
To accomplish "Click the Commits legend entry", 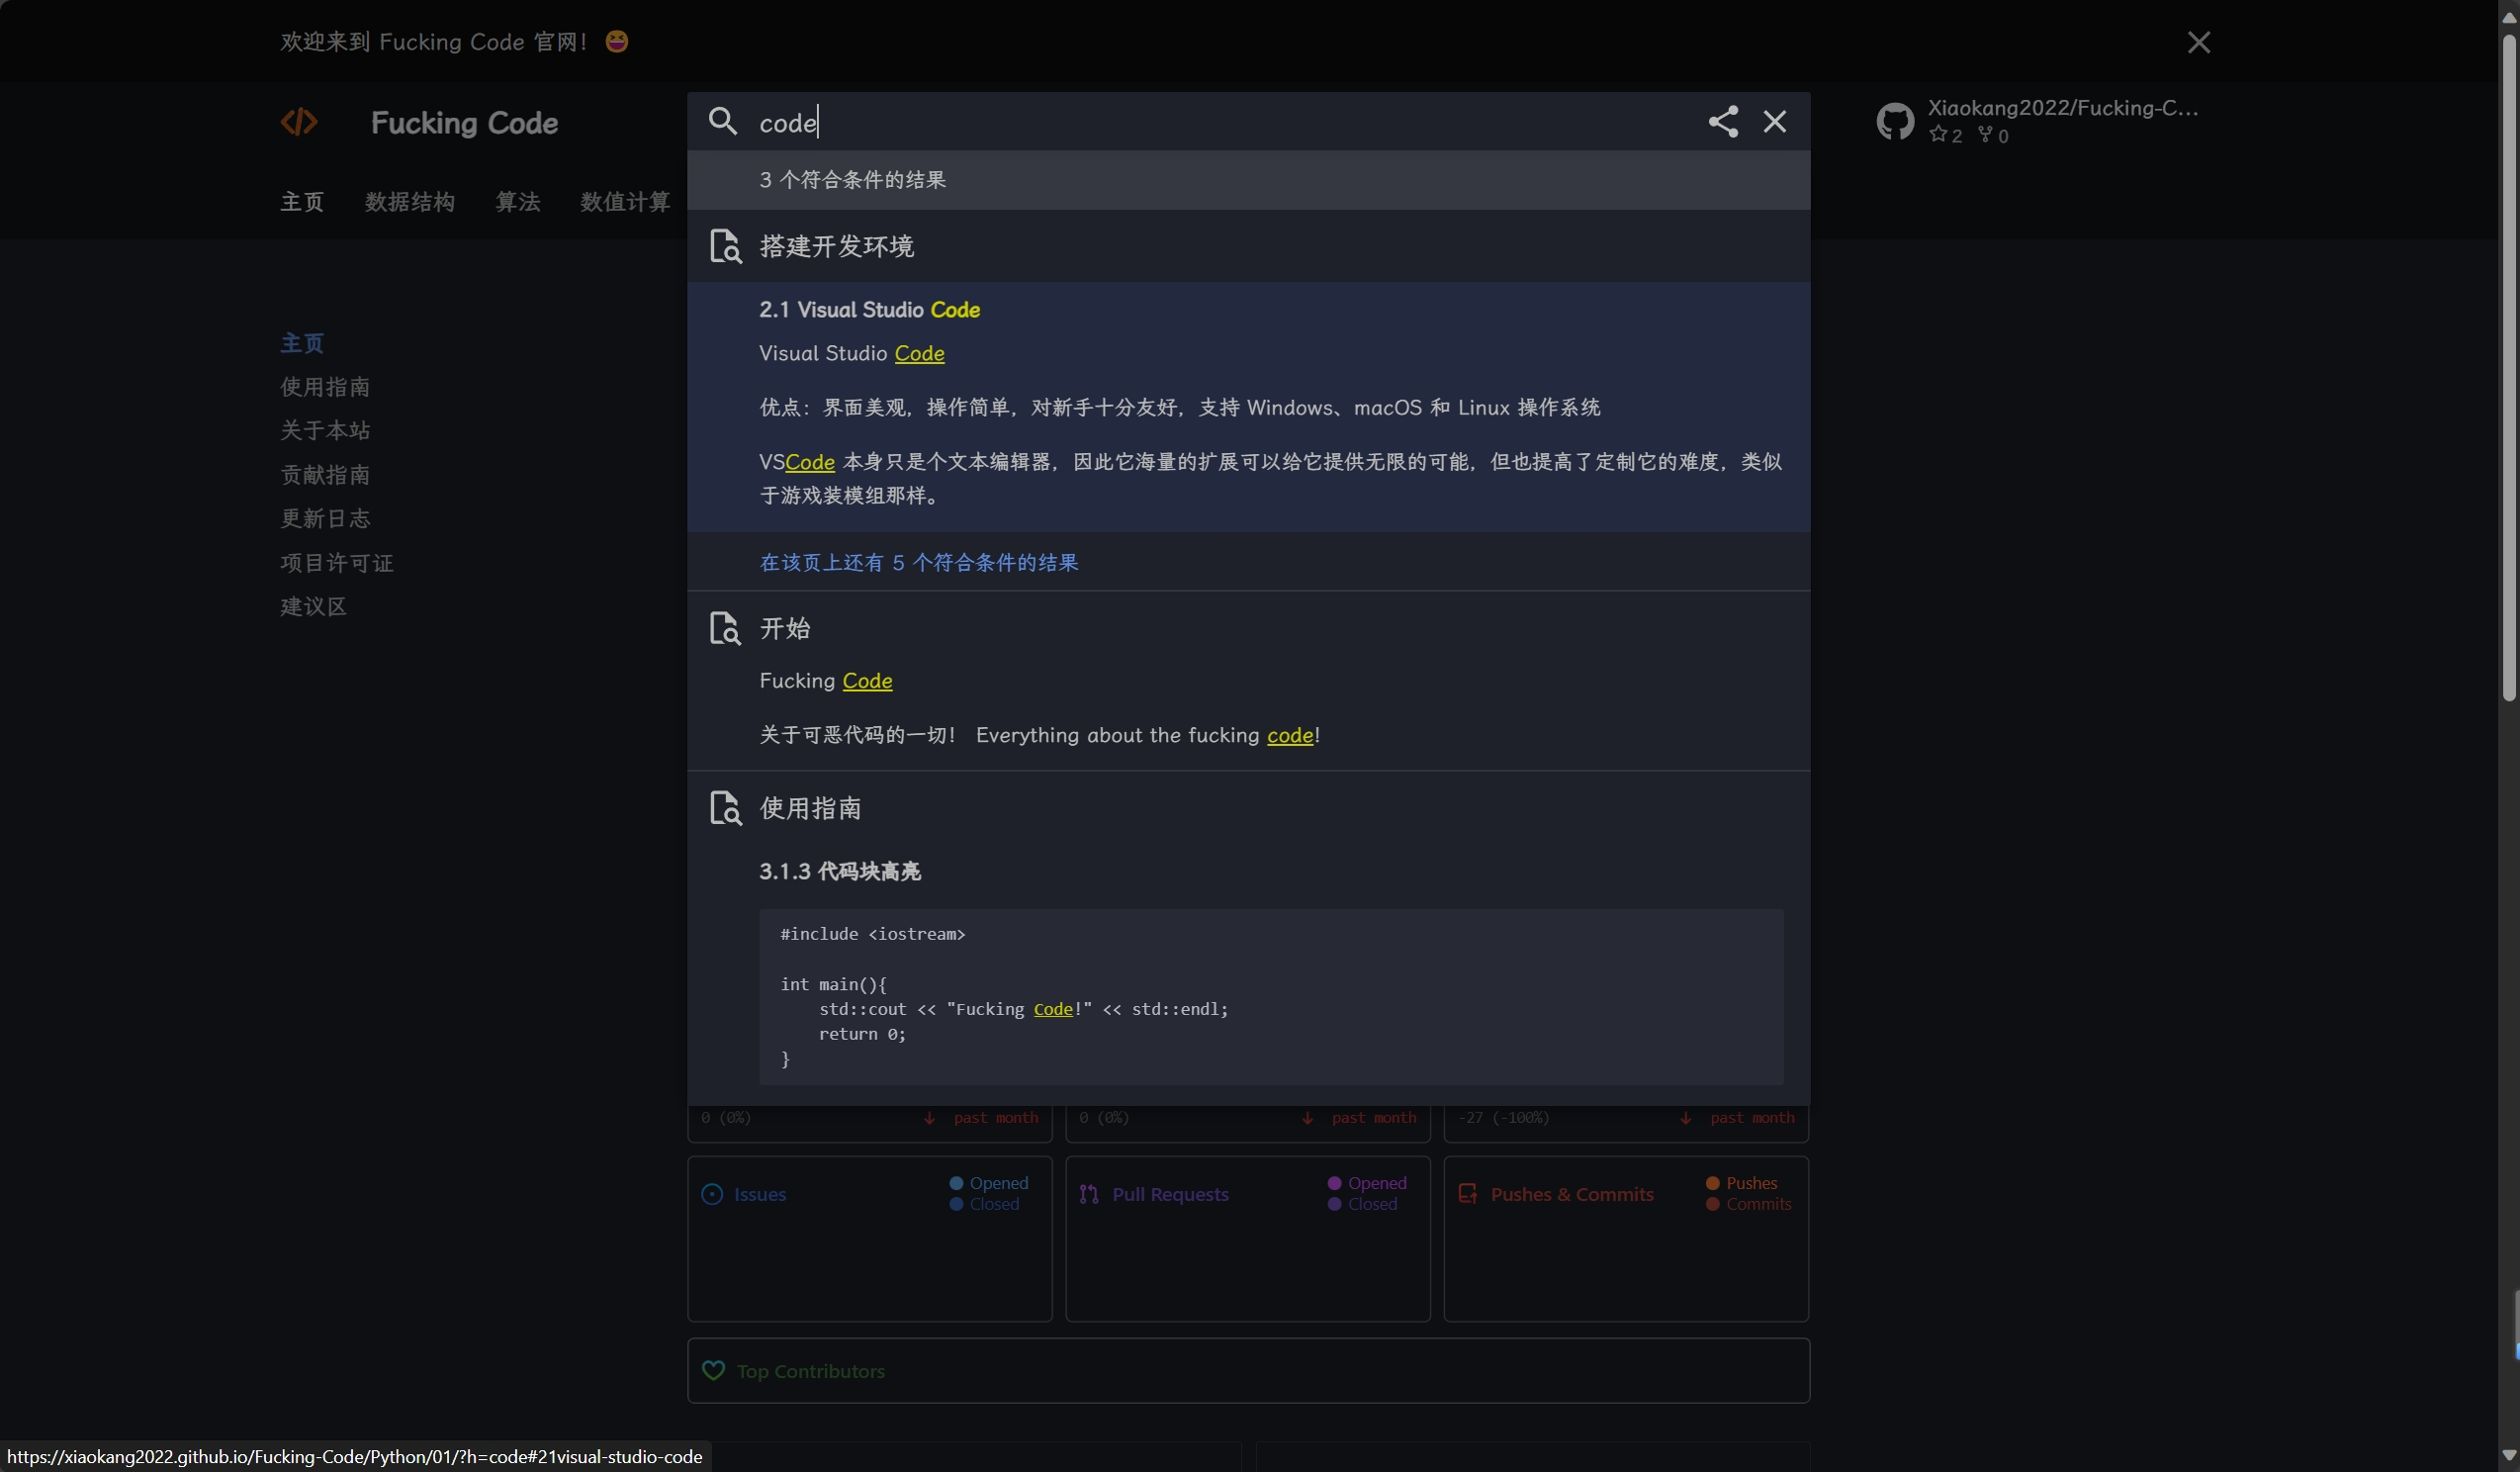I will [x=1749, y=1204].
